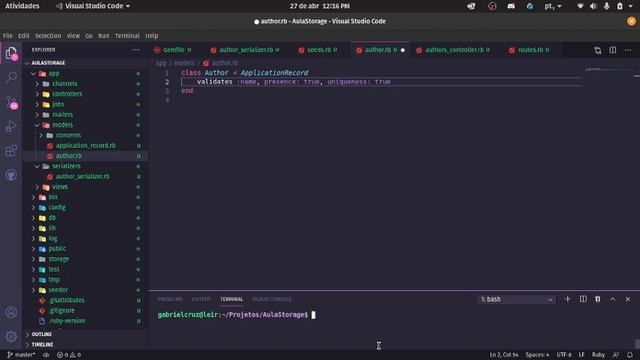Viewport: 640px width, 360px height.
Task: Switch to the Gemfile tab
Action: point(173,50)
